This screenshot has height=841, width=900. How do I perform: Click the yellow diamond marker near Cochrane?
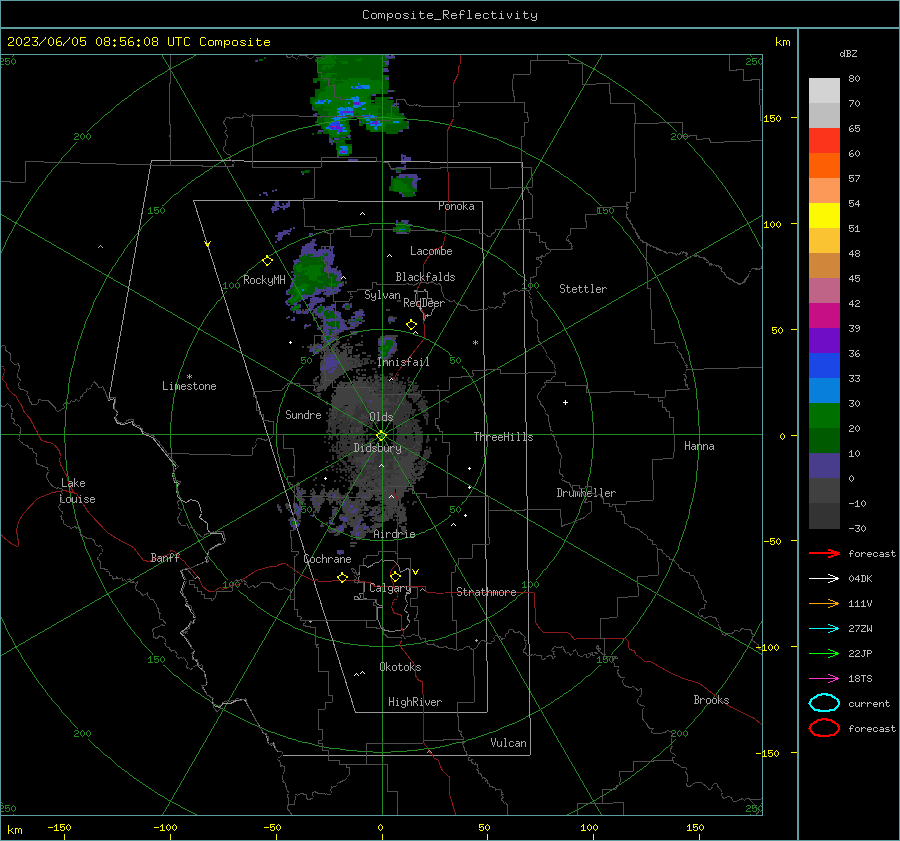(342, 577)
